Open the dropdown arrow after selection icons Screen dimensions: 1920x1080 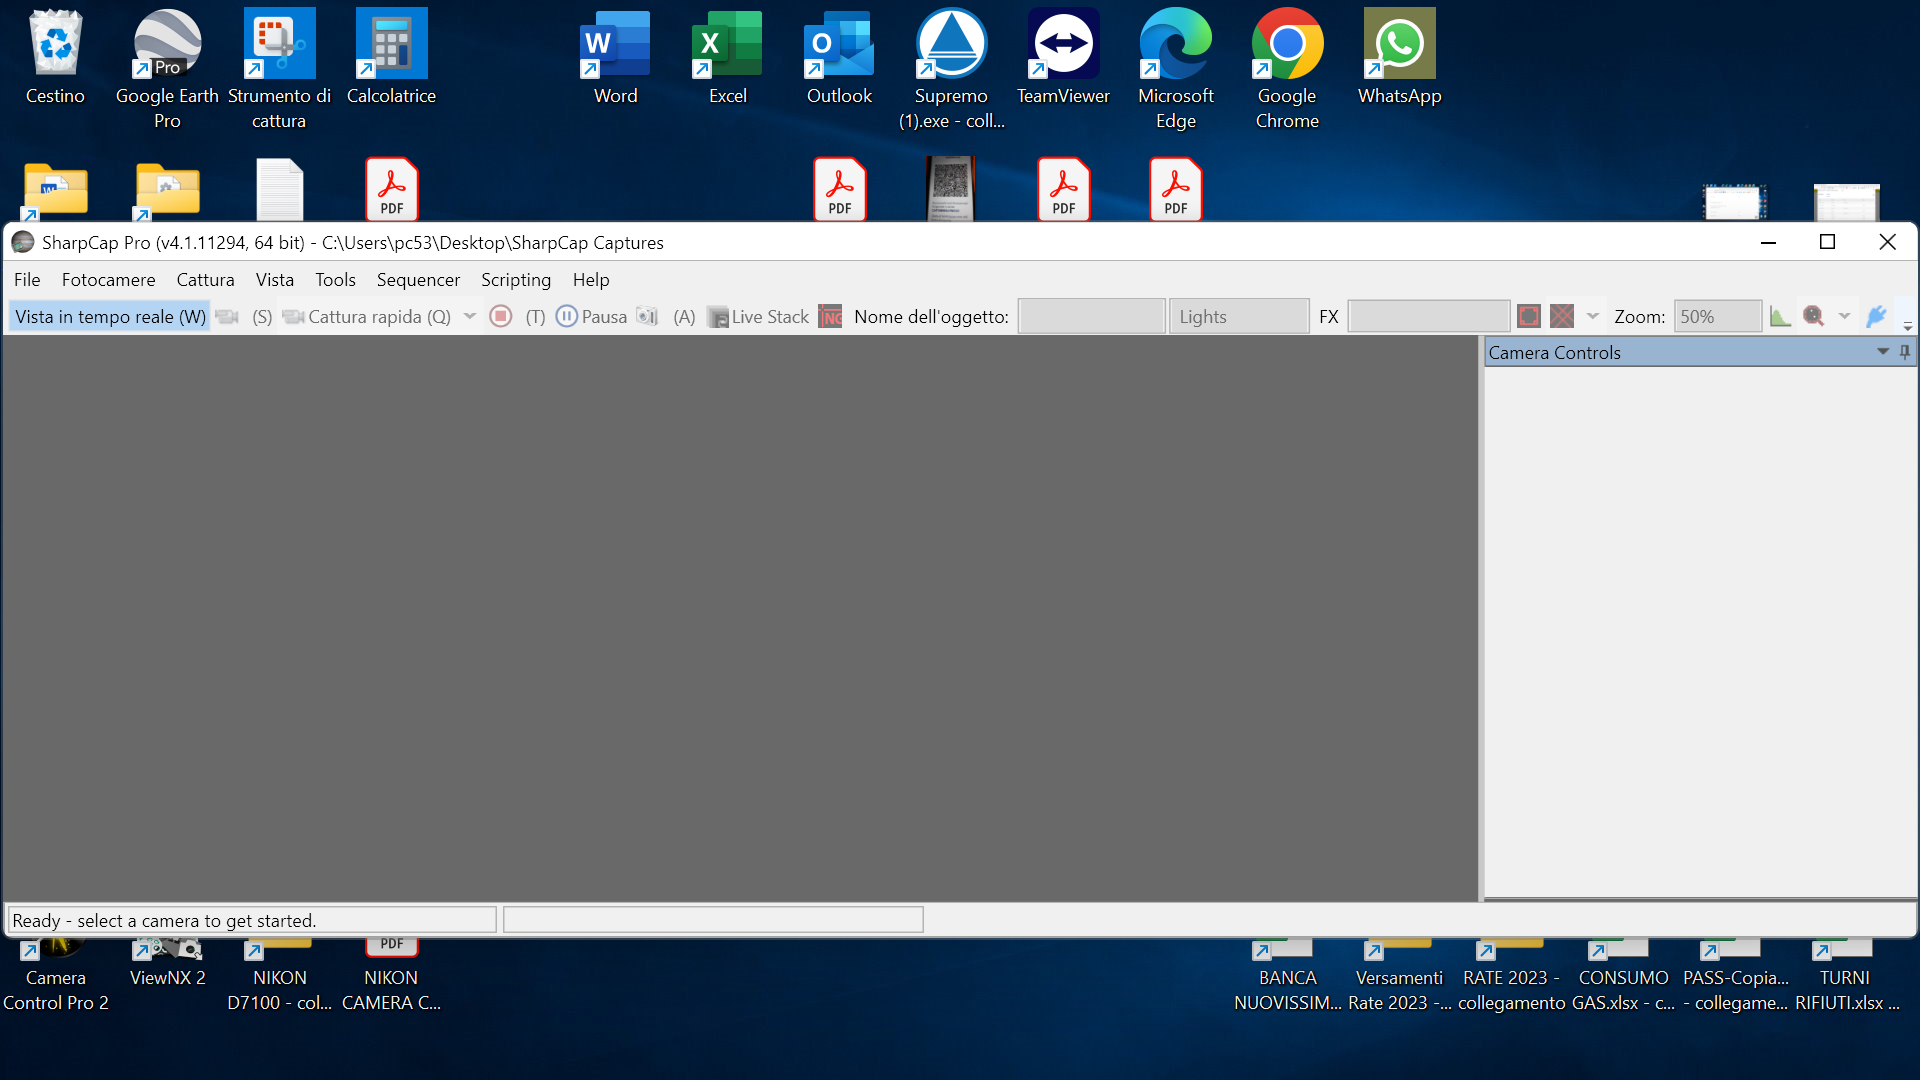click(x=1593, y=317)
